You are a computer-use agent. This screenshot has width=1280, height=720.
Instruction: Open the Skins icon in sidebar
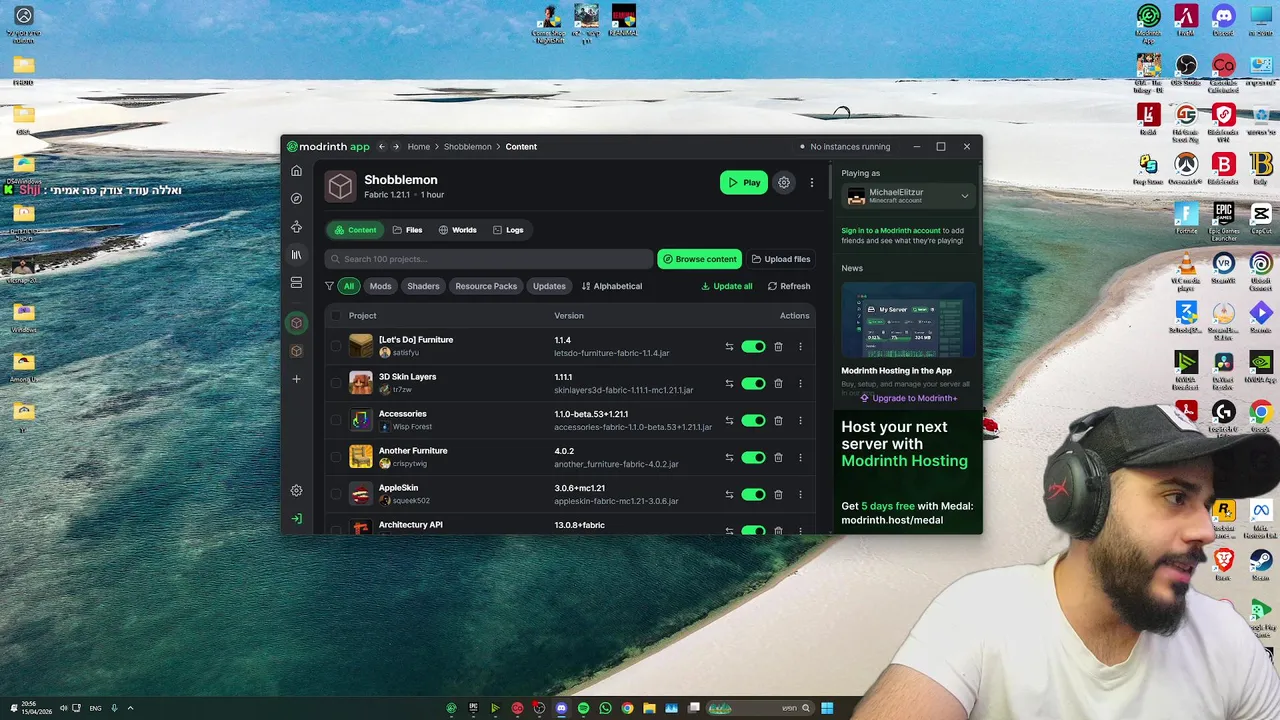pos(296,227)
